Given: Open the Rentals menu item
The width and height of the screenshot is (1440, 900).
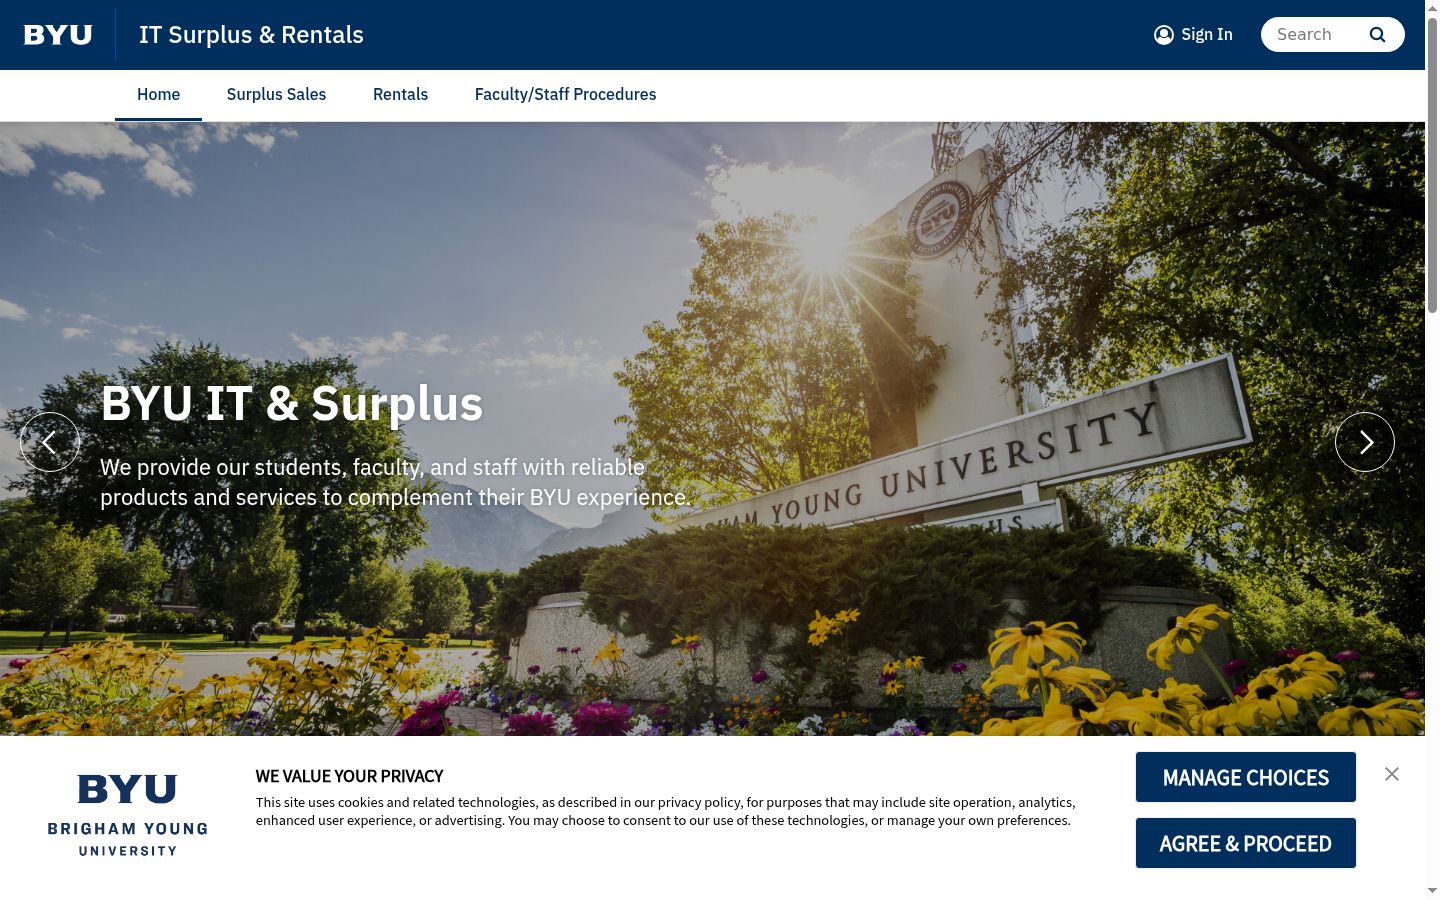Looking at the screenshot, I should pos(400,95).
